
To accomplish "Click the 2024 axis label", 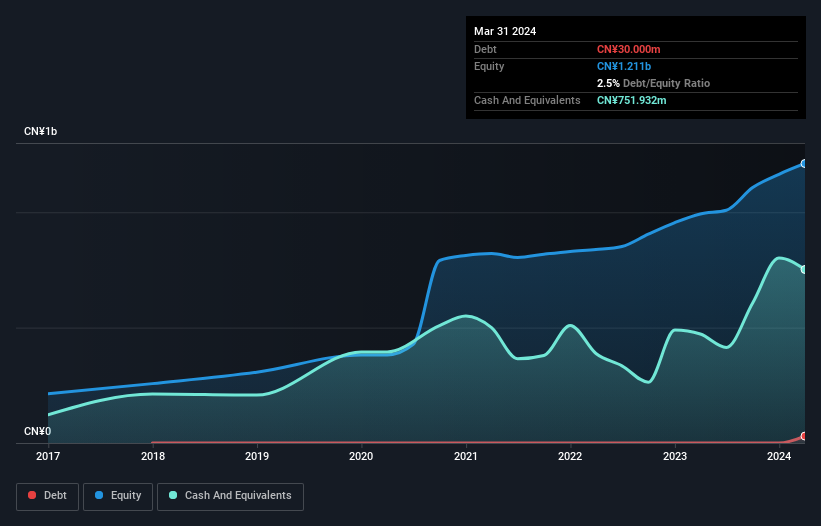I will pos(779,456).
